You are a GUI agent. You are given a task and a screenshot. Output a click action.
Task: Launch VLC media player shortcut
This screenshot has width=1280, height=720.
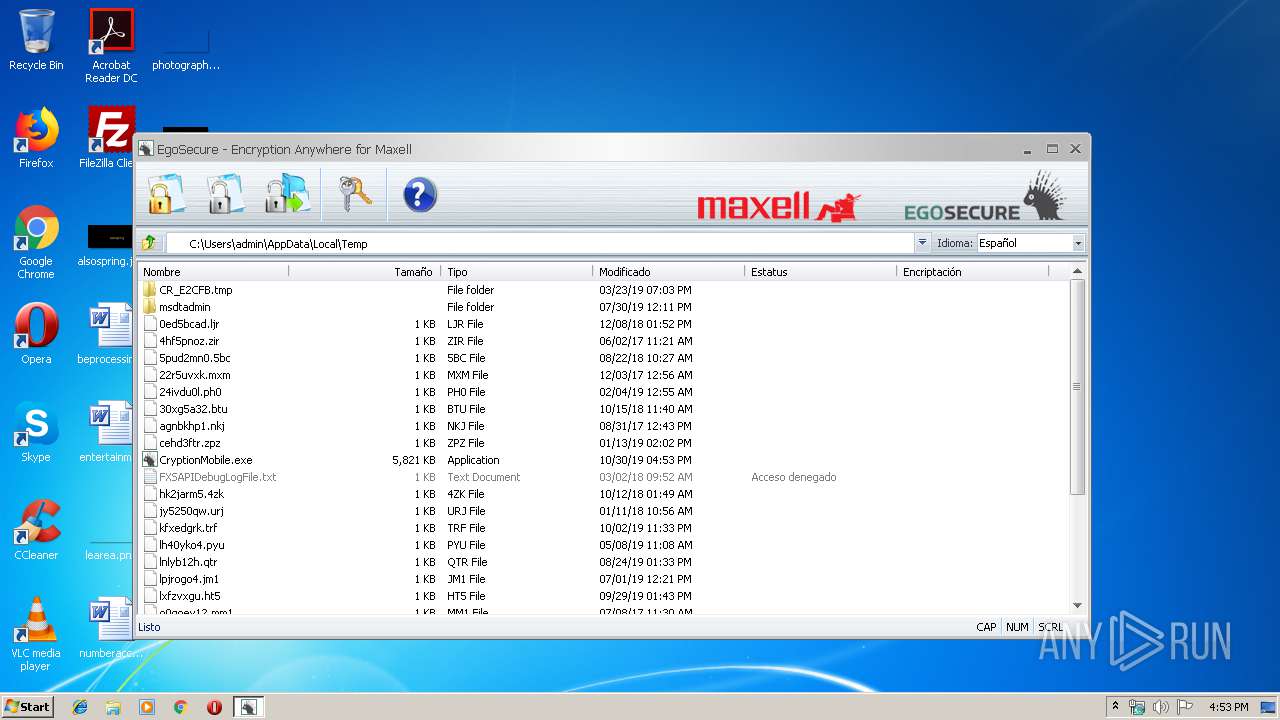tap(36, 634)
